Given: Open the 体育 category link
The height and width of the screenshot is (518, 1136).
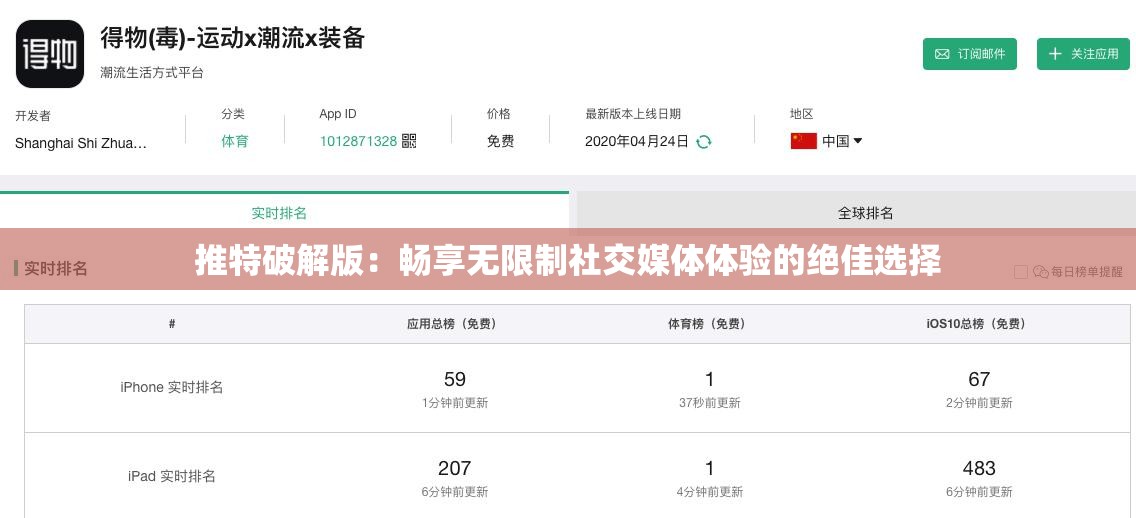Looking at the screenshot, I should (235, 141).
